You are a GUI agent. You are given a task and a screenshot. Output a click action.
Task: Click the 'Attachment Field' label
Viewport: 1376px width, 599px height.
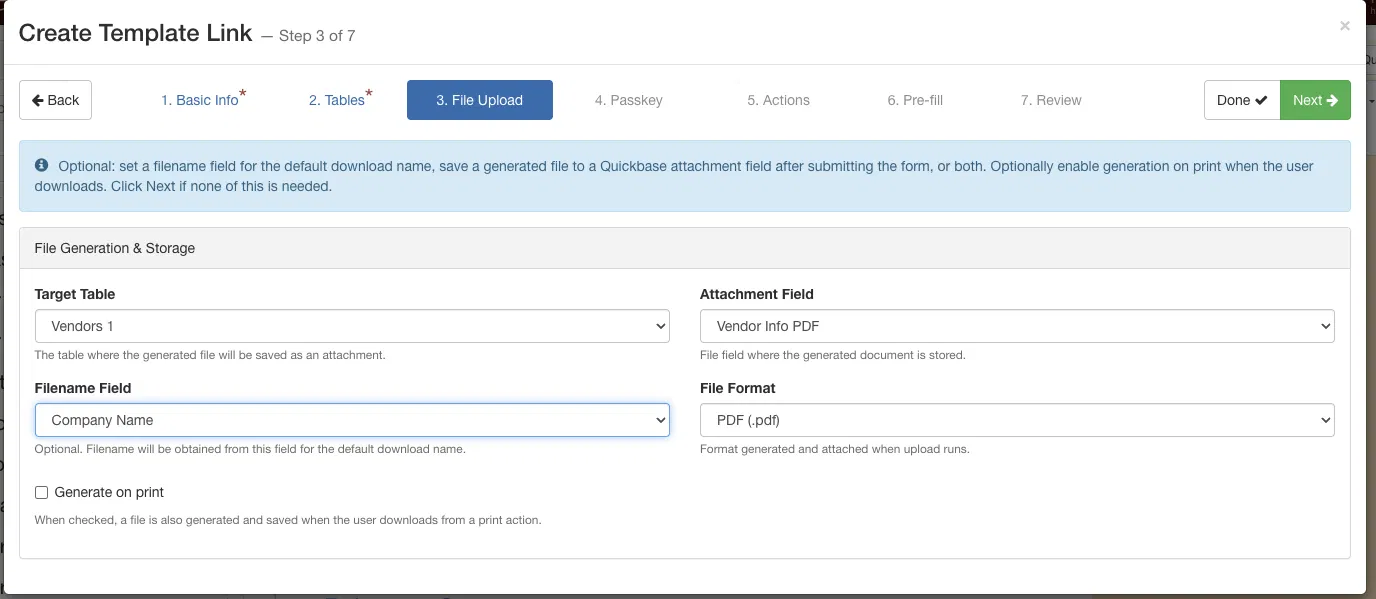click(757, 294)
